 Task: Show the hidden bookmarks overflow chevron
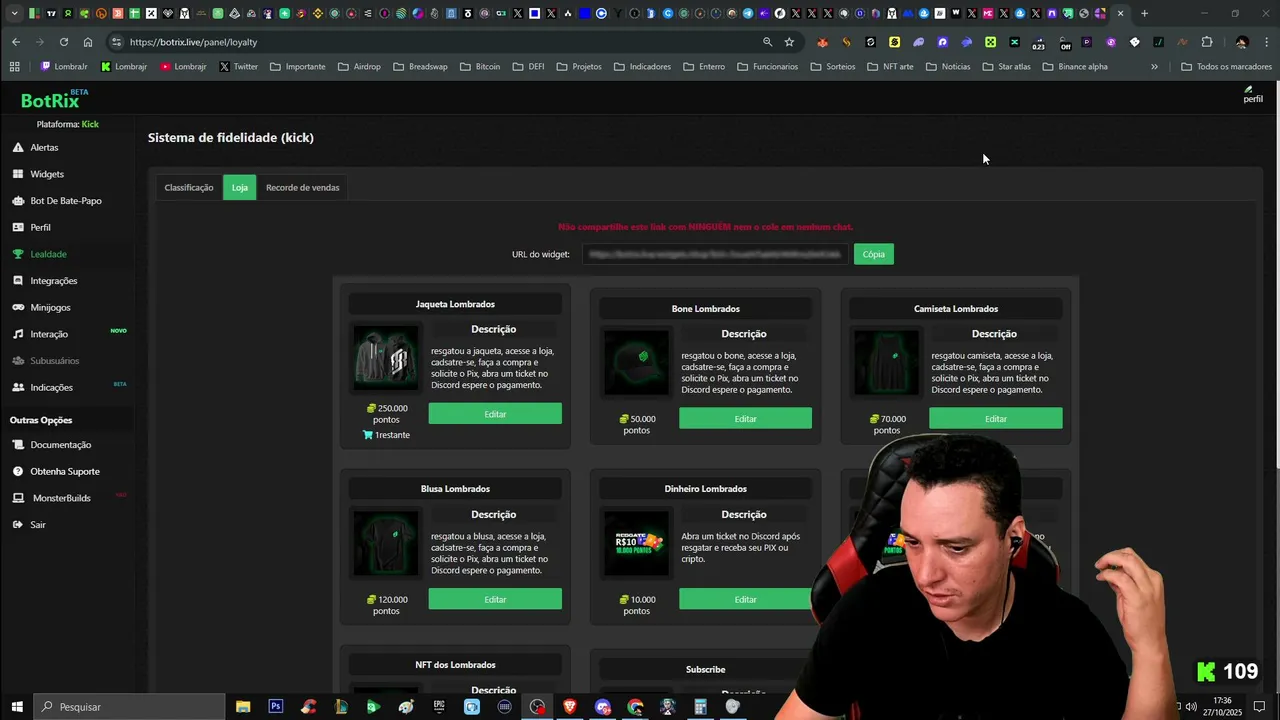pyautogui.click(x=1154, y=67)
